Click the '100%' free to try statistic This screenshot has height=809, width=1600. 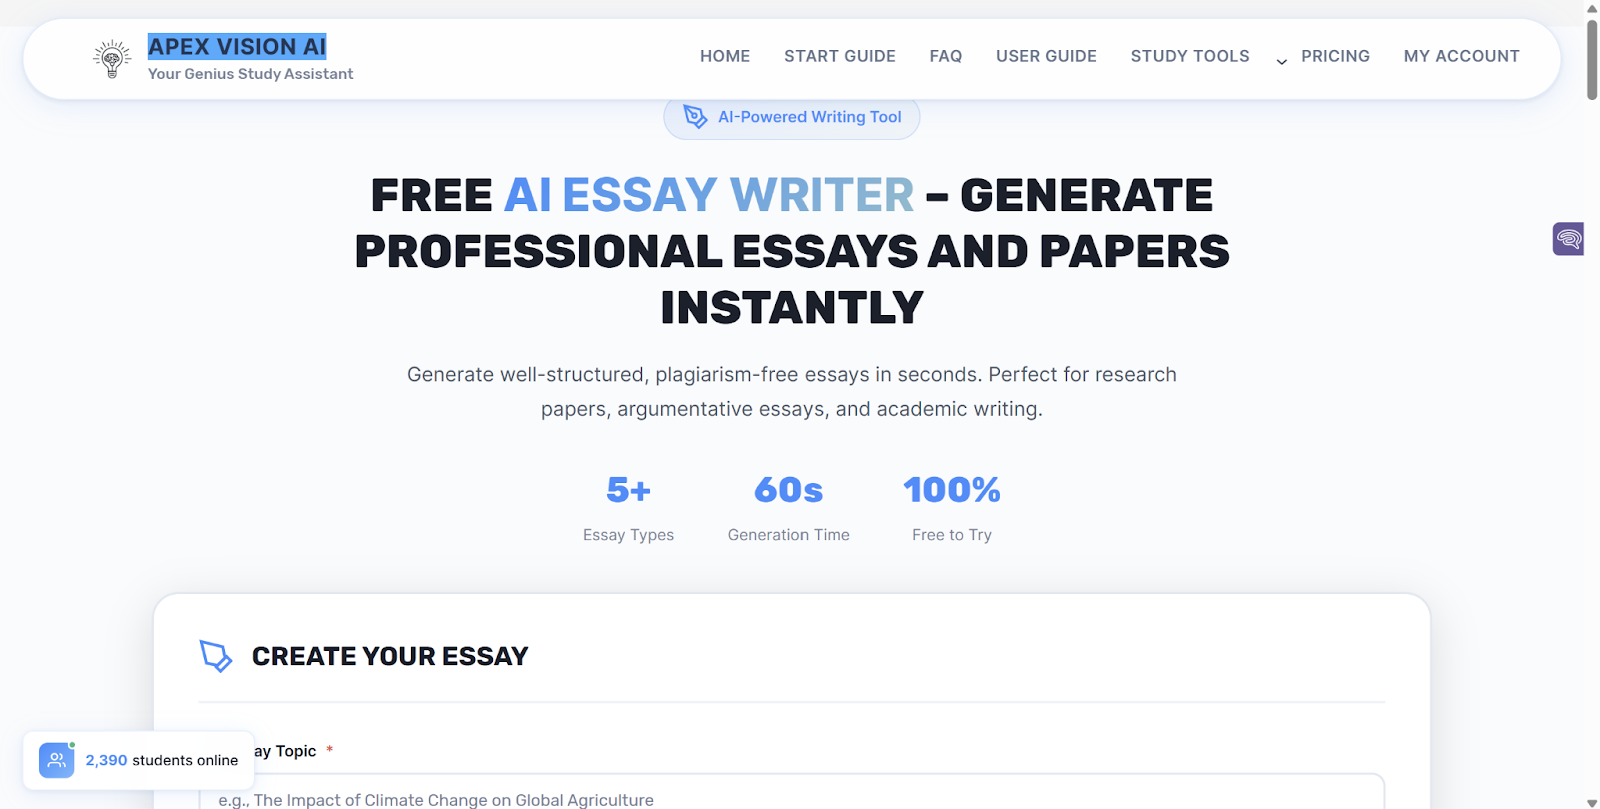pos(952,490)
